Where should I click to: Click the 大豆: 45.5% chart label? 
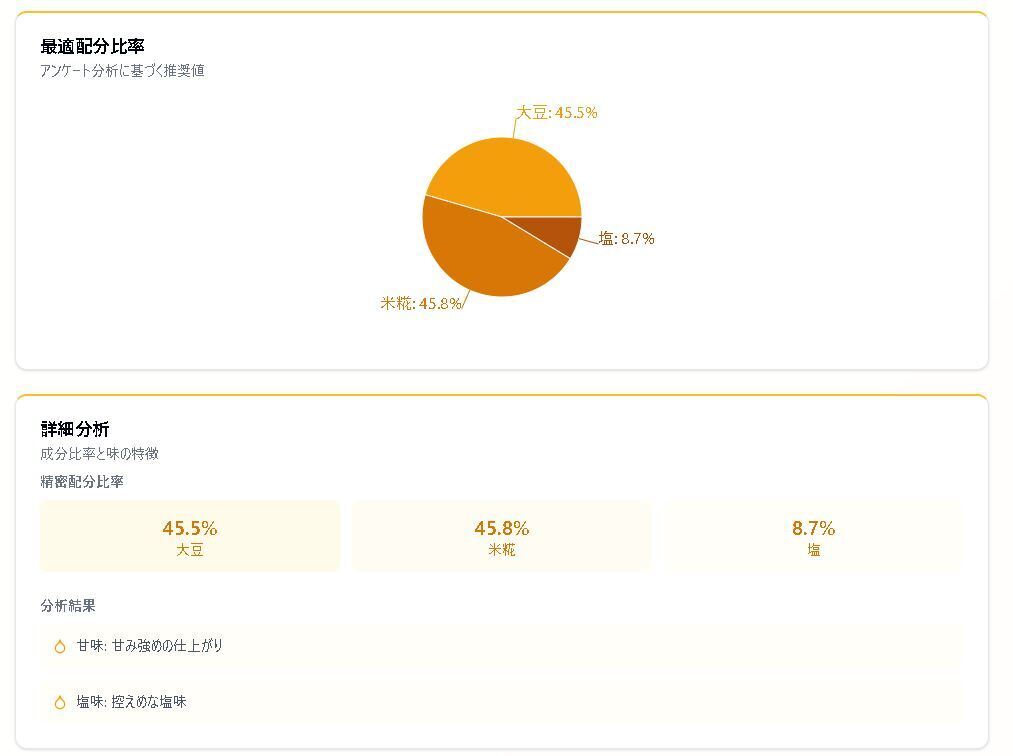click(557, 113)
